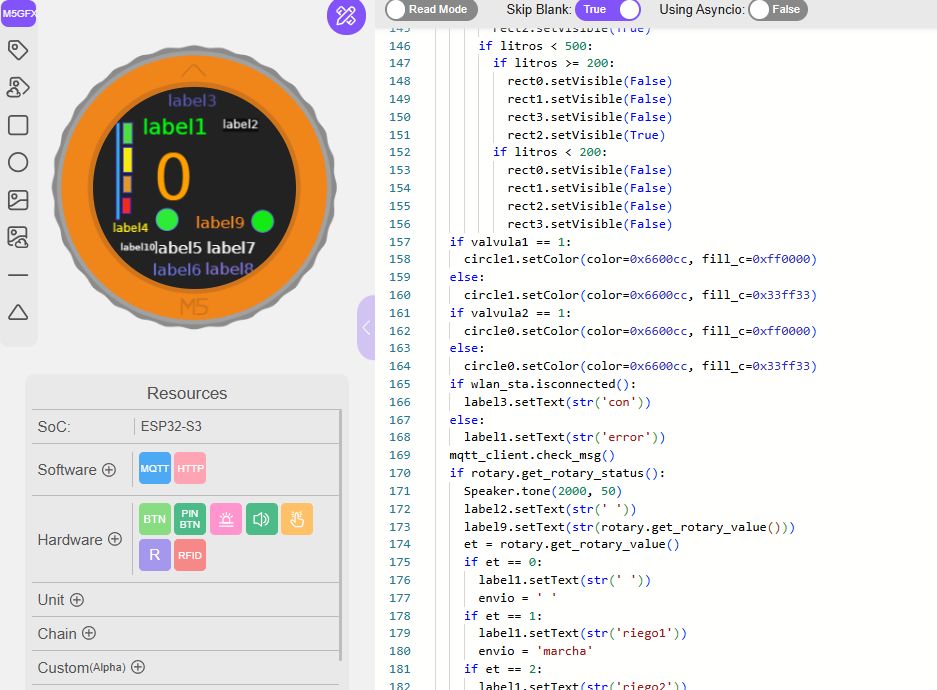Add a Custom Alpha module with plus icon

(x=138, y=667)
